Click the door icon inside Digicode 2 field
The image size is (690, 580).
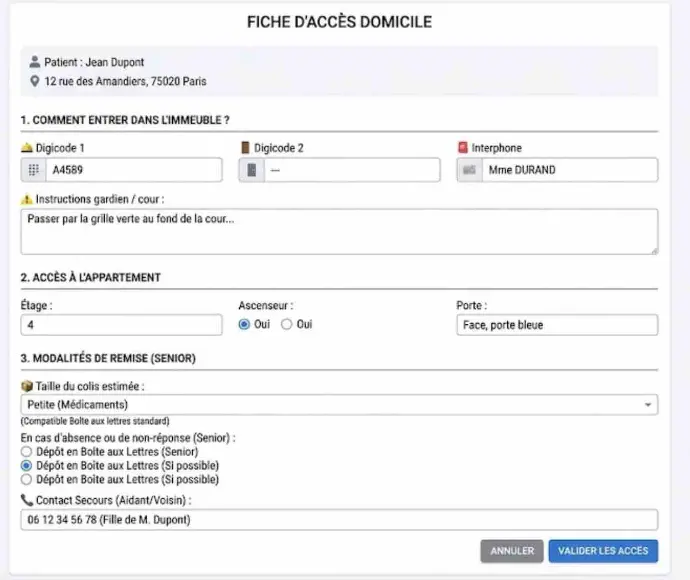click(252, 170)
